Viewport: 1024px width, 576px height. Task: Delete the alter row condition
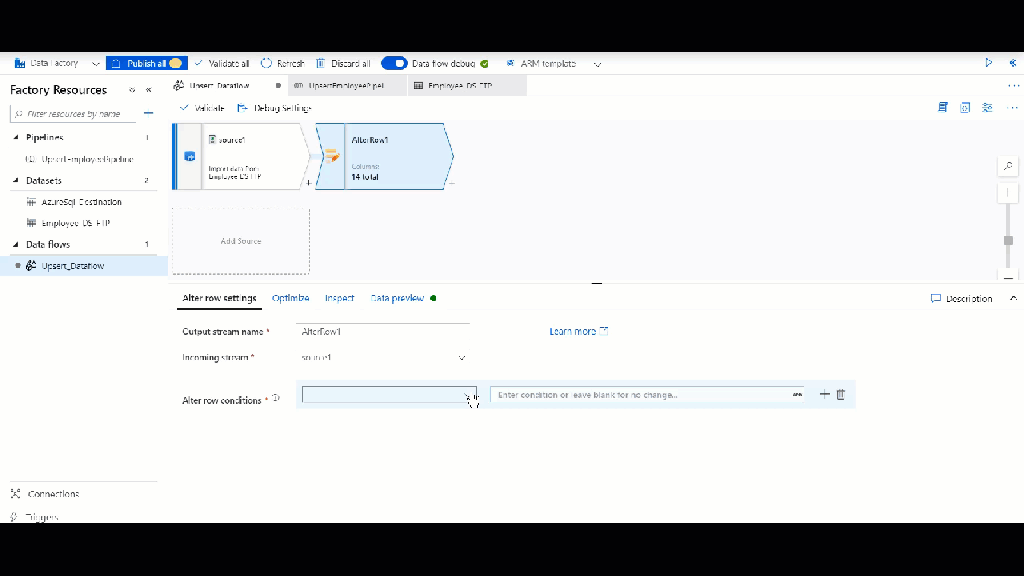coord(840,394)
